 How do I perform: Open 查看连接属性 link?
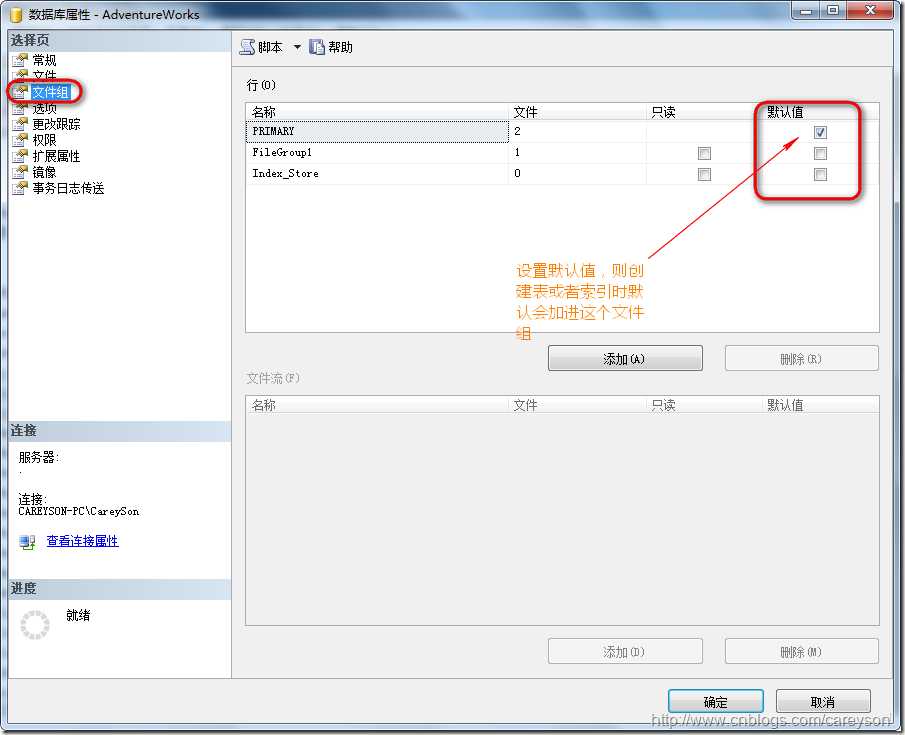click(83, 541)
